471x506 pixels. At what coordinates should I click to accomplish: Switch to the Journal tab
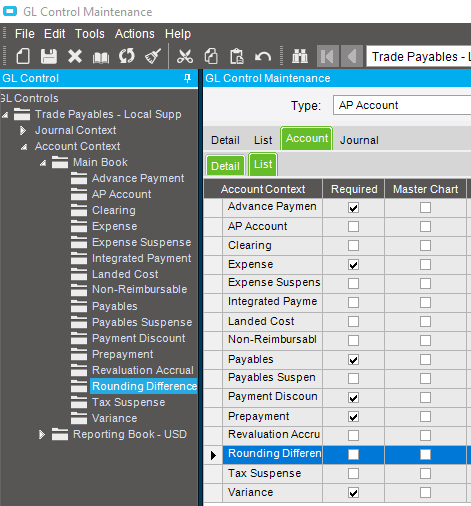point(359,140)
